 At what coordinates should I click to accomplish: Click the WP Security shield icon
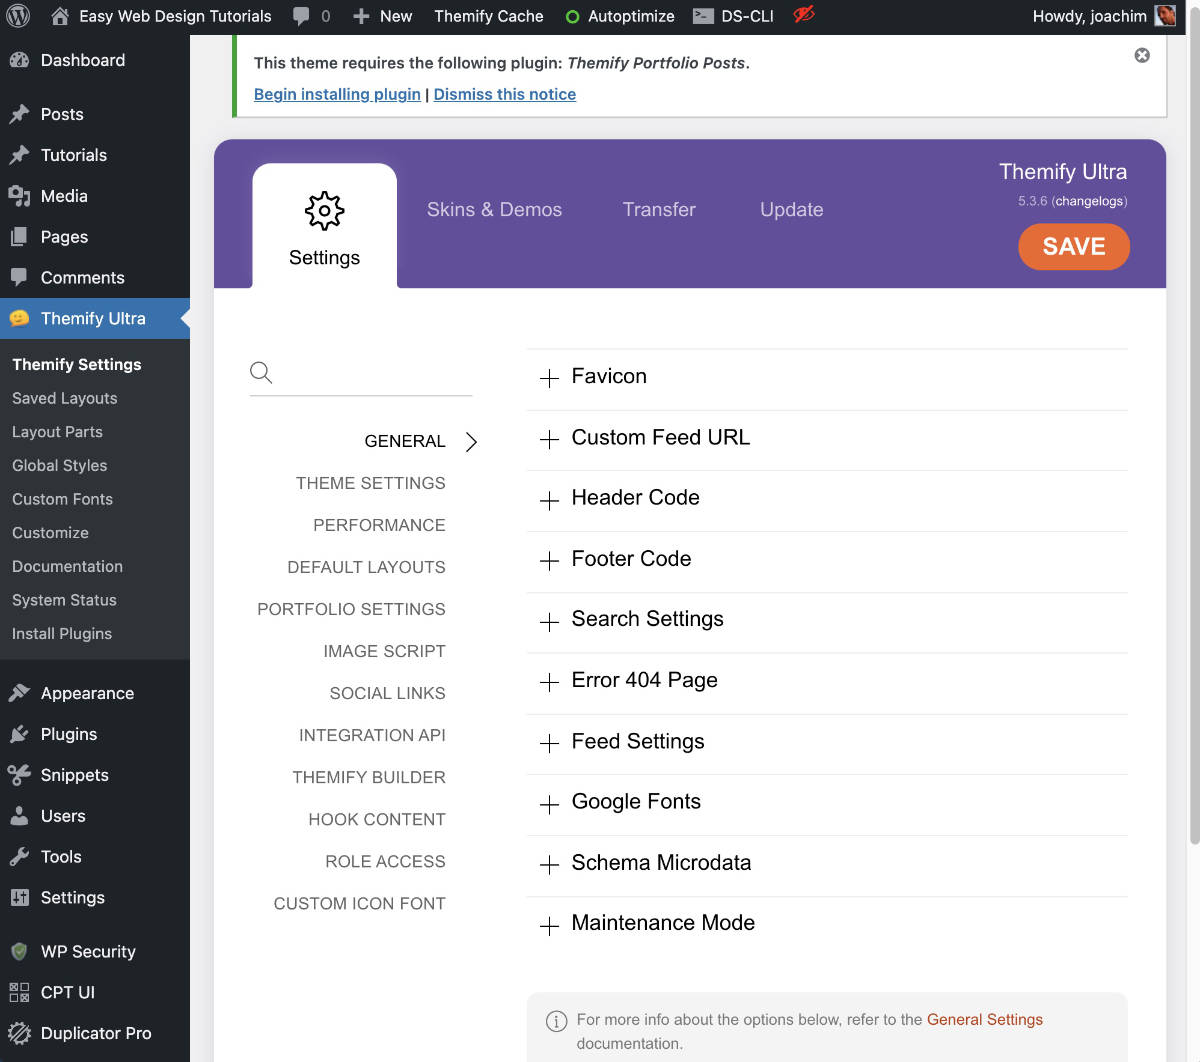point(19,951)
